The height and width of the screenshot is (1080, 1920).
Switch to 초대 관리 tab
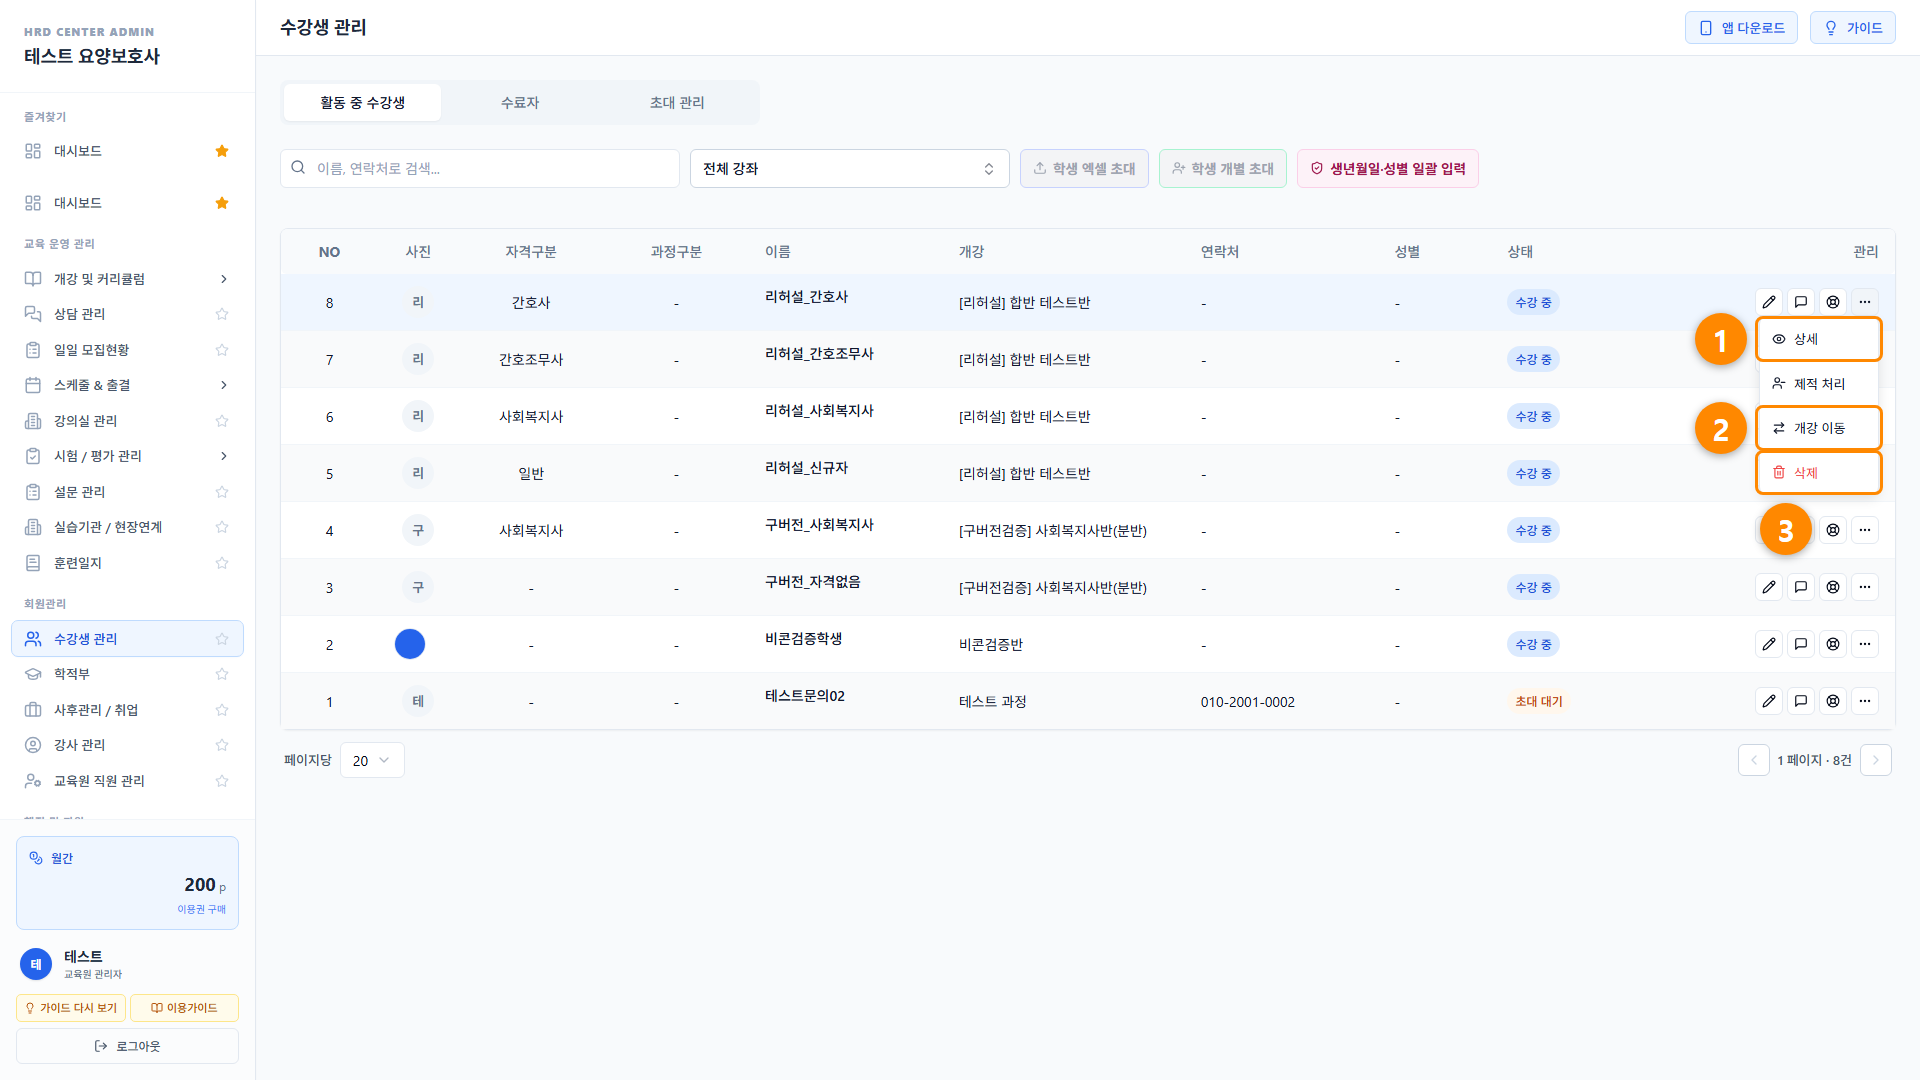[677, 102]
